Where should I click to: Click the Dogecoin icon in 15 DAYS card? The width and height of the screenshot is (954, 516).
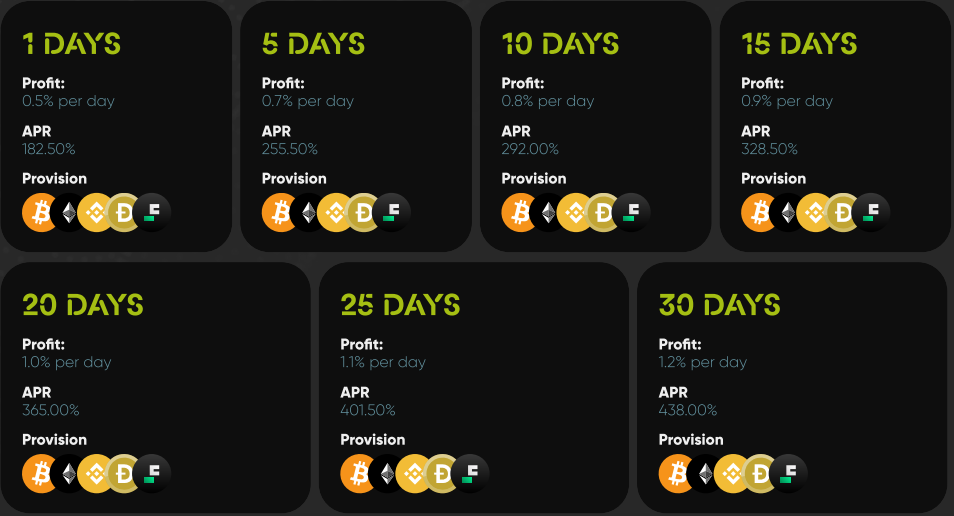(x=844, y=213)
